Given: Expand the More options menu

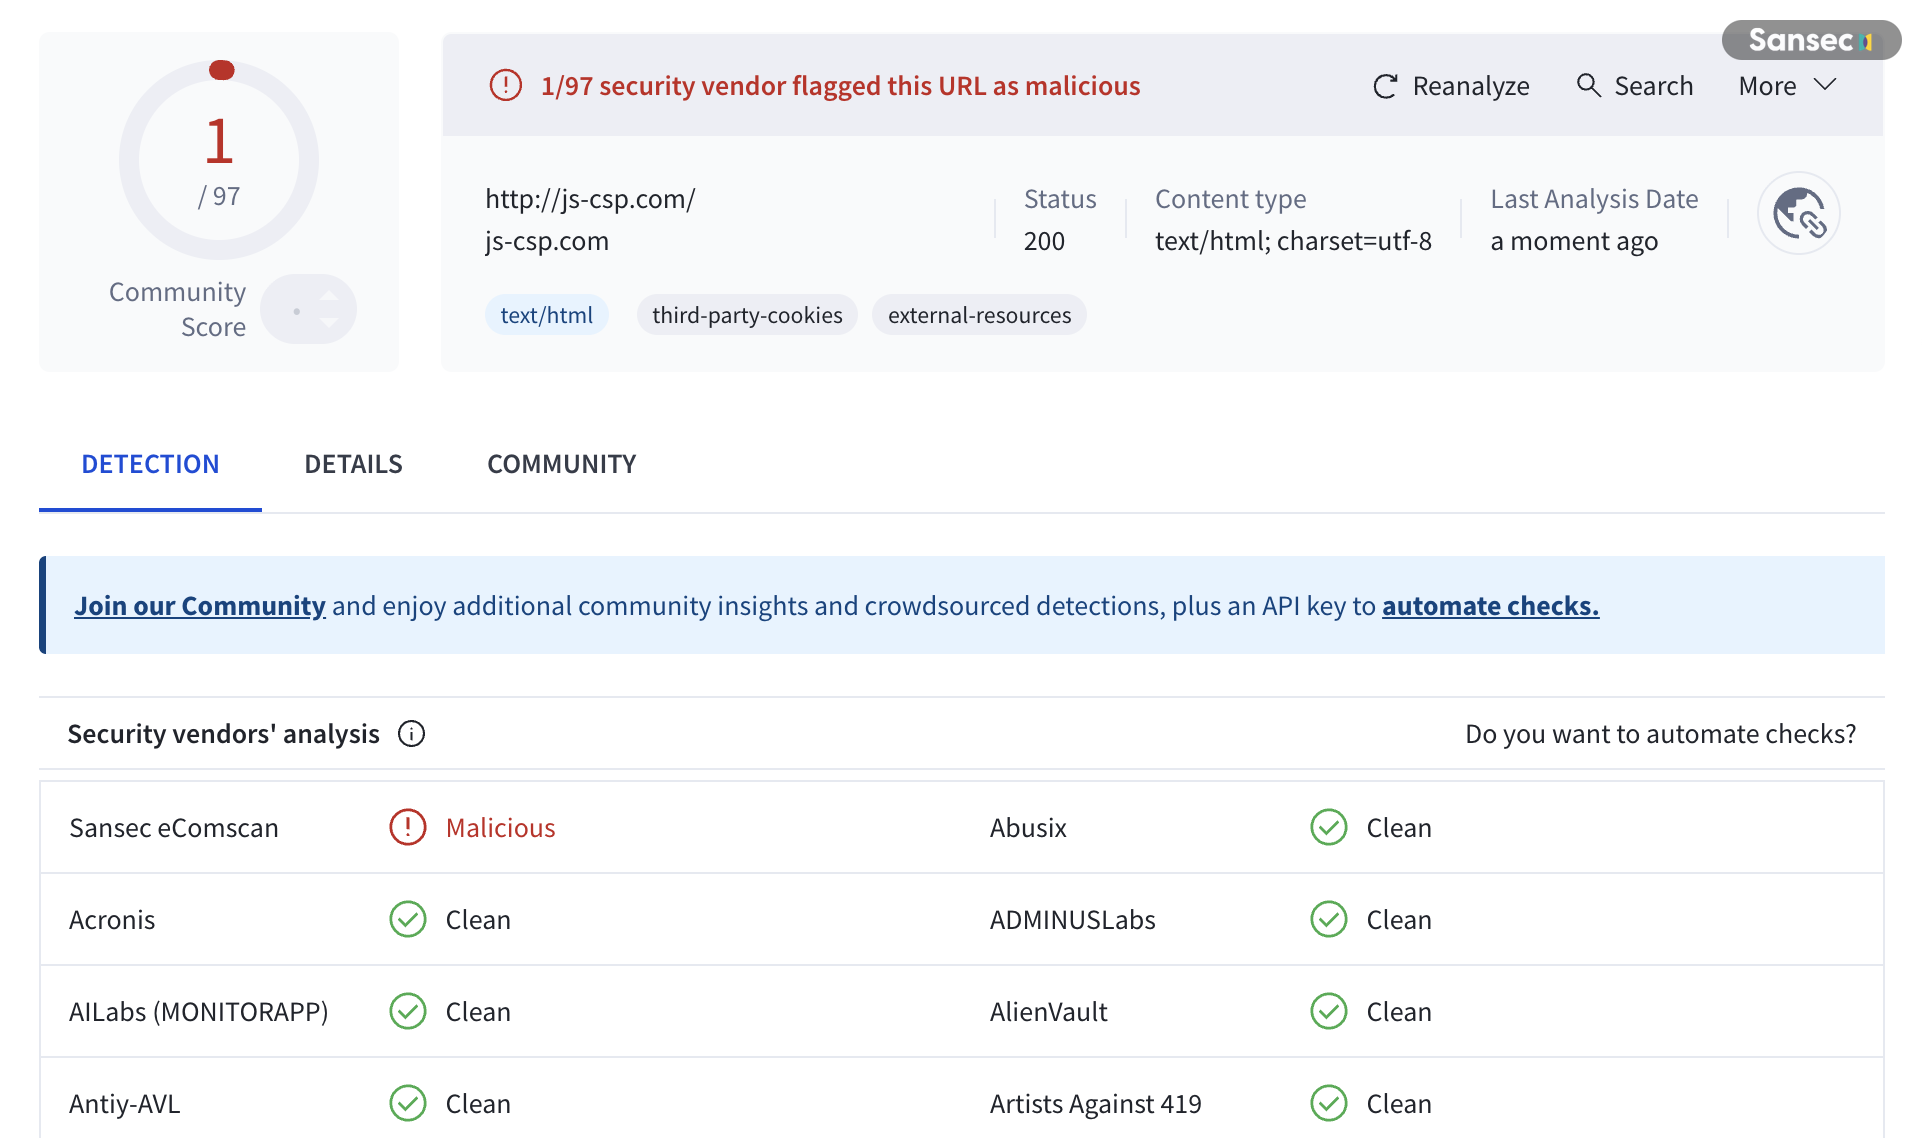Looking at the screenshot, I should coord(1787,86).
